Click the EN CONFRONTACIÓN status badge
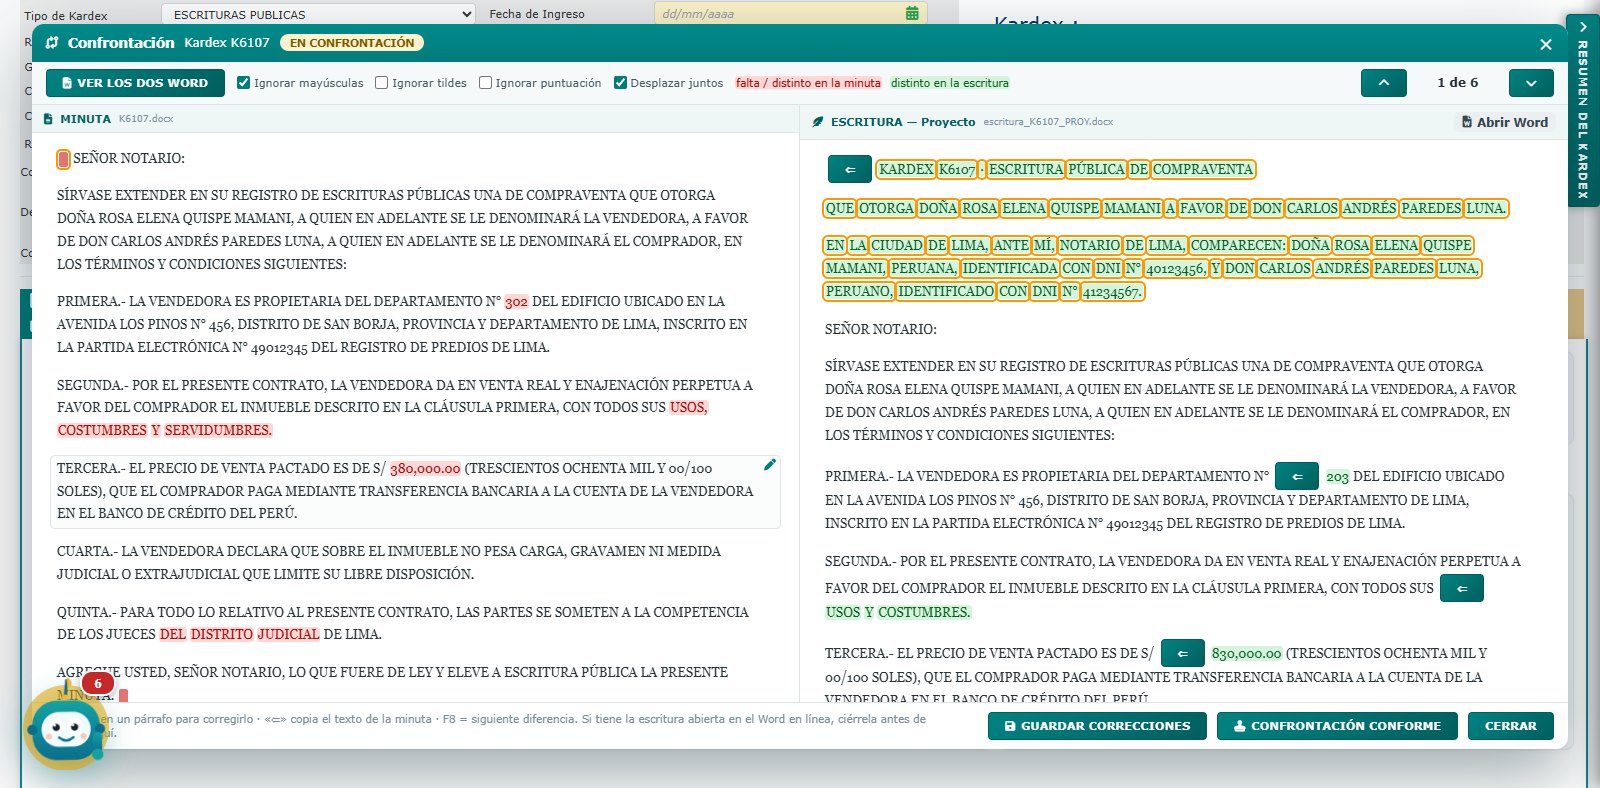This screenshot has width=1600, height=788. 352,43
